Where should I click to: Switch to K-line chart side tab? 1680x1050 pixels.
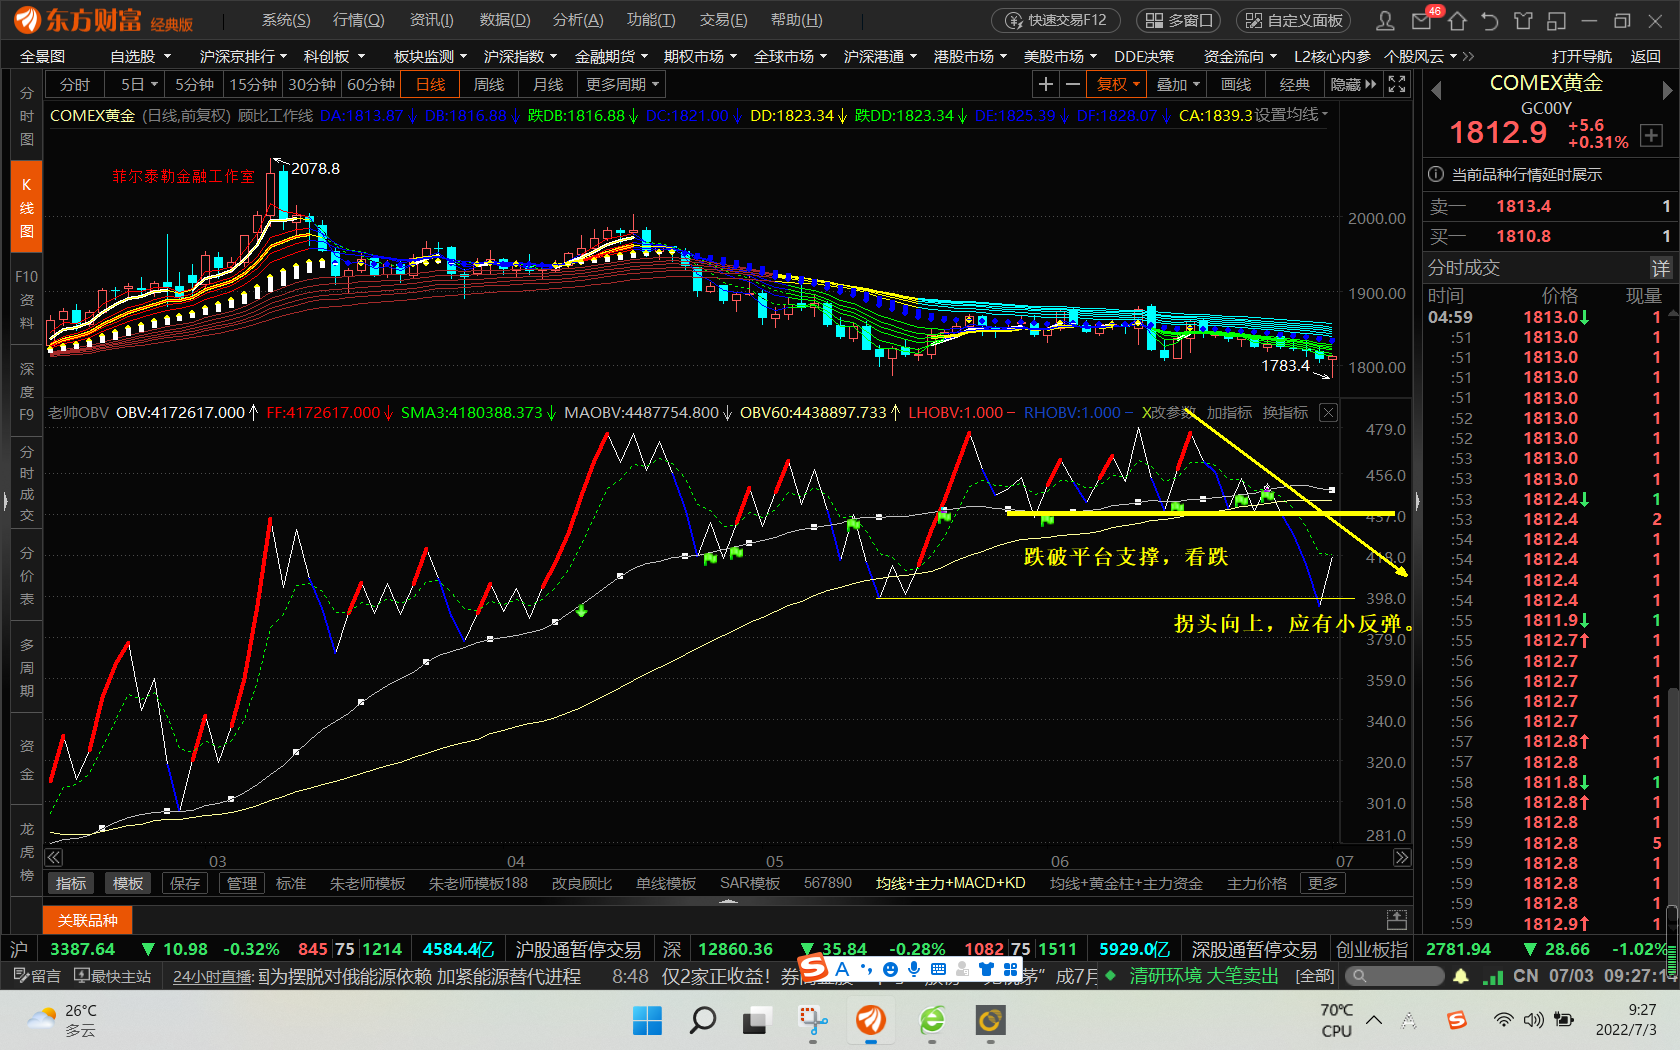tap(27, 208)
